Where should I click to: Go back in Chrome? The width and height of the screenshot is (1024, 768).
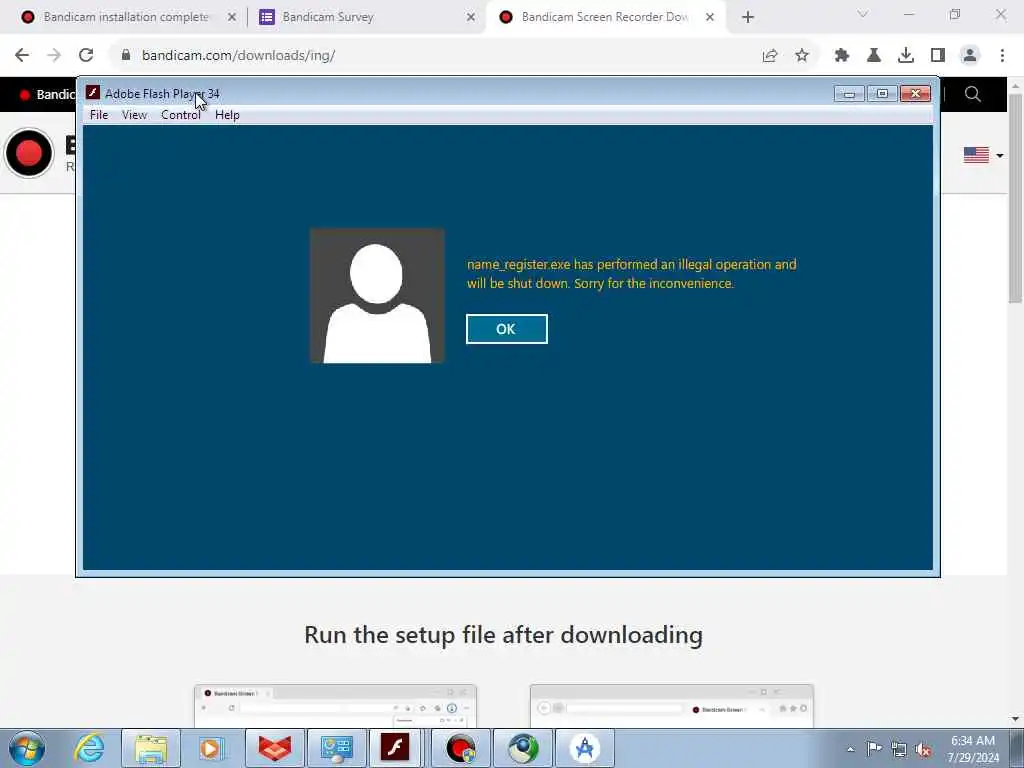point(22,56)
